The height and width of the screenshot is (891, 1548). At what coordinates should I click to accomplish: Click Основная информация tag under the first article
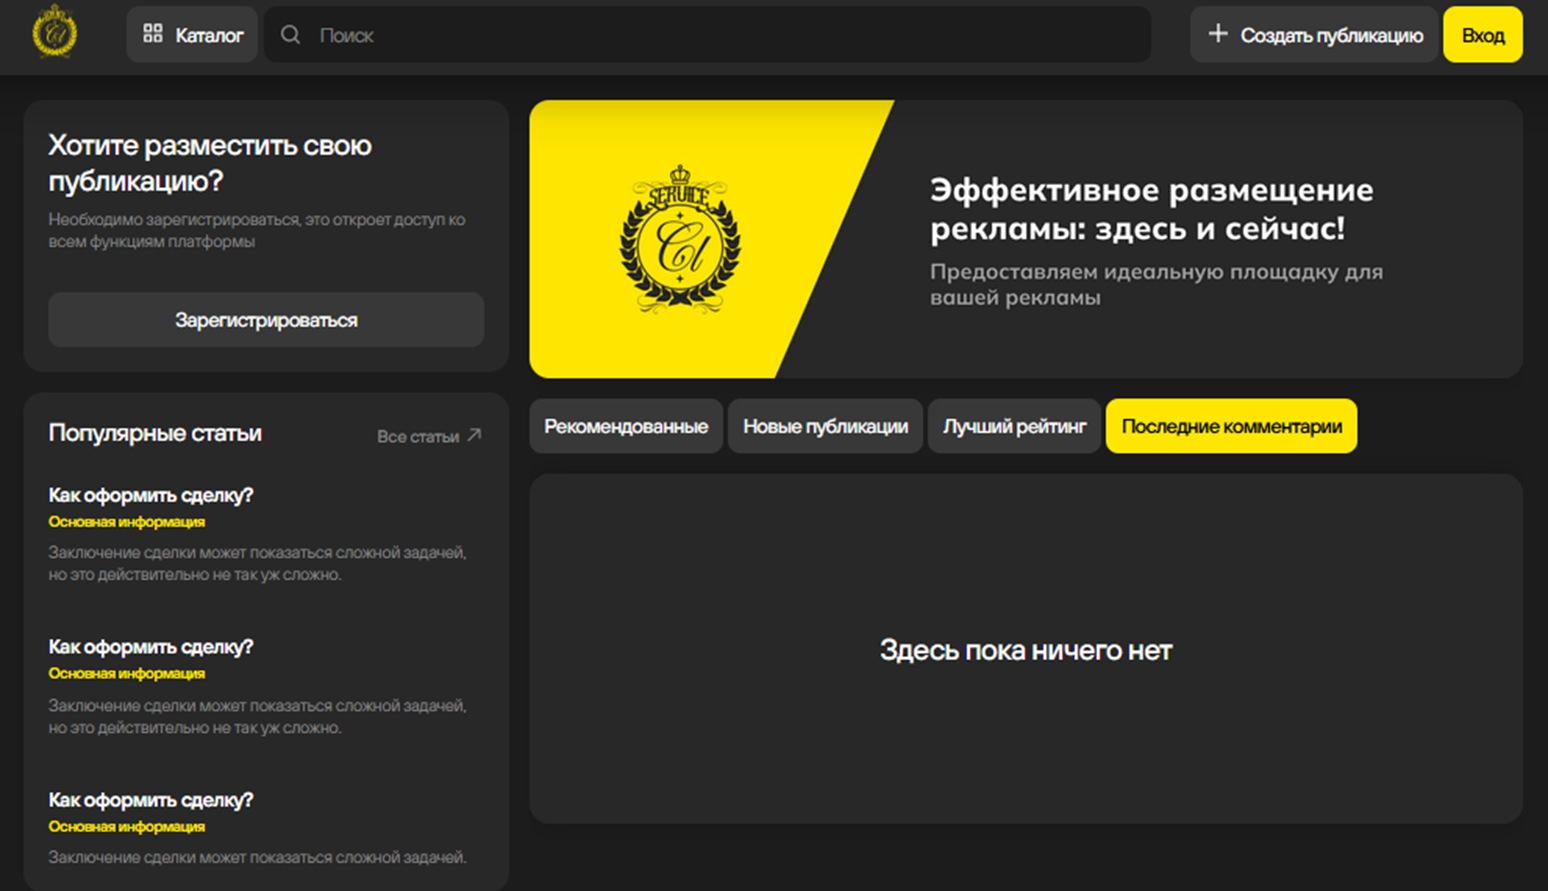[x=127, y=522]
